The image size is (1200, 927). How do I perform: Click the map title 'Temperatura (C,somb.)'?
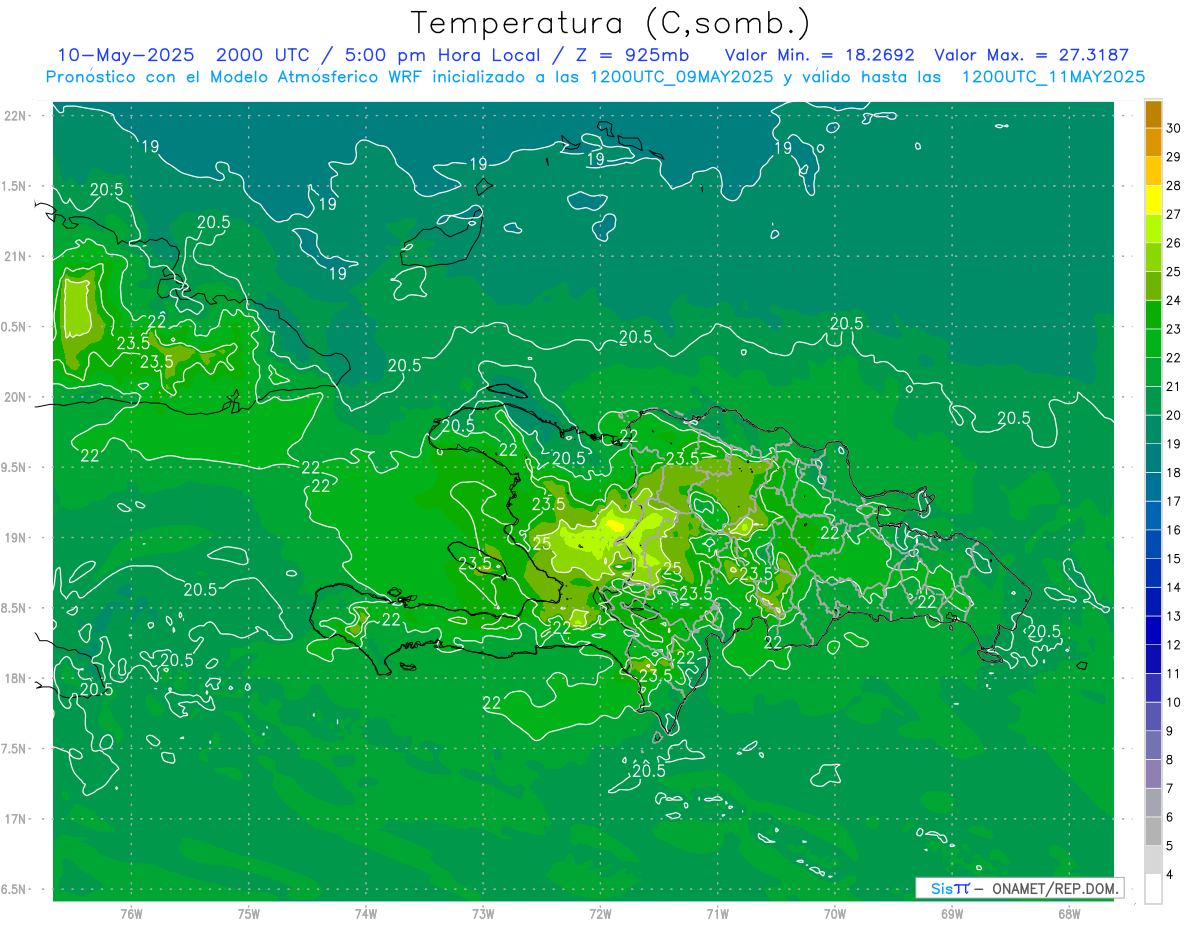tap(610, 22)
